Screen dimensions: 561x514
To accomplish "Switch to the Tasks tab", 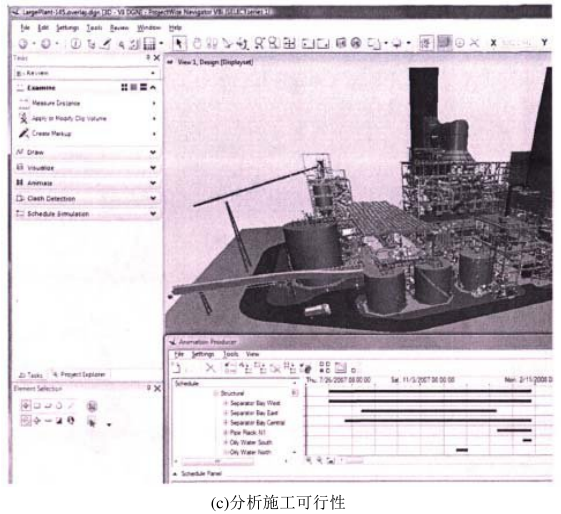I will (31, 375).
